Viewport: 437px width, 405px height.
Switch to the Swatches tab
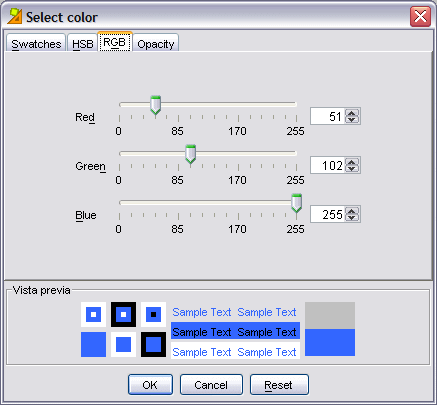pos(36,43)
